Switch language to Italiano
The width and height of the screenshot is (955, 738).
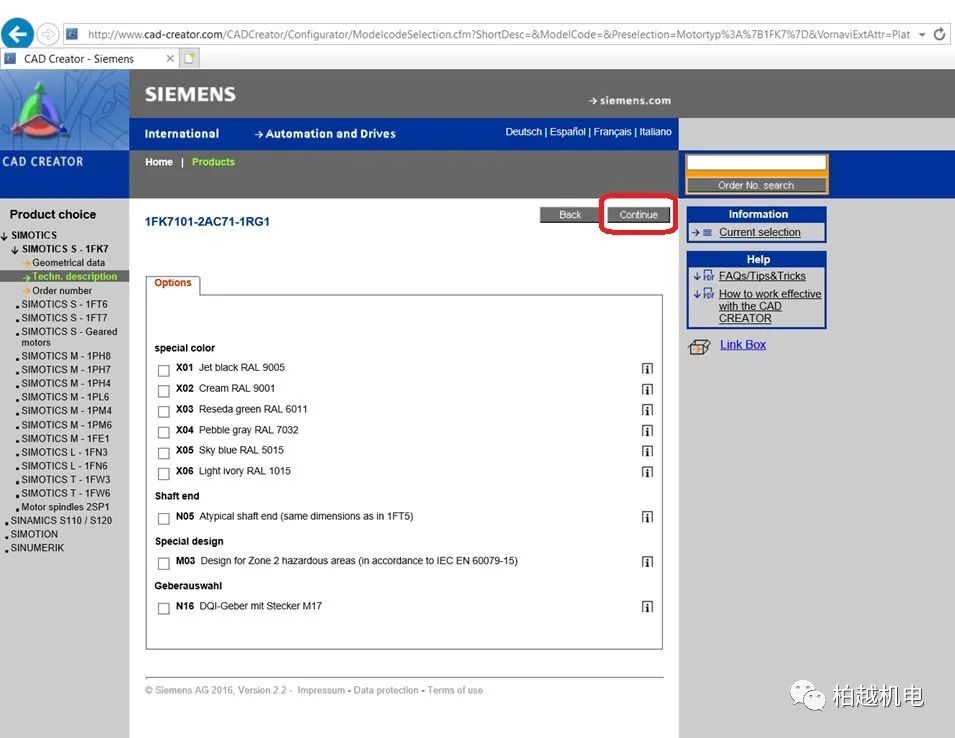click(x=655, y=132)
